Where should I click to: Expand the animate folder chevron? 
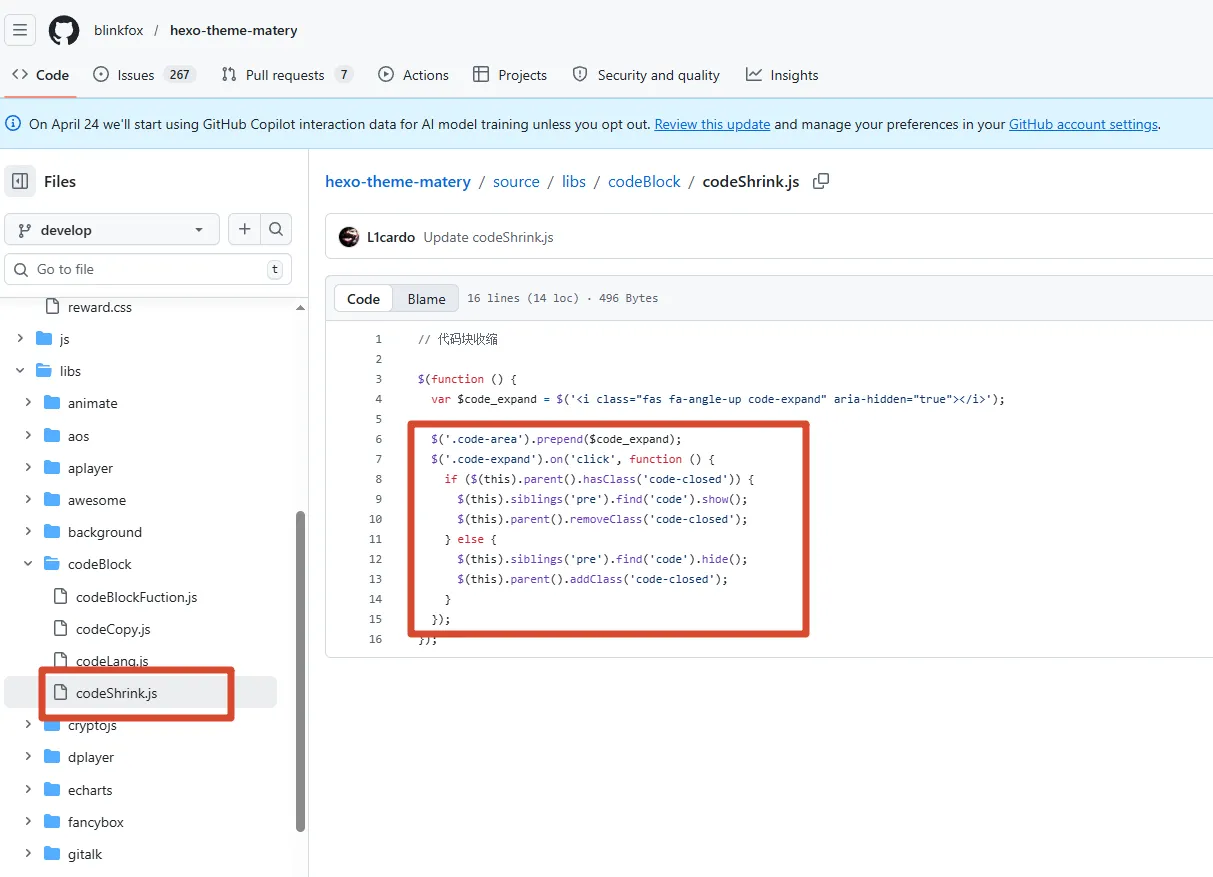28,403
